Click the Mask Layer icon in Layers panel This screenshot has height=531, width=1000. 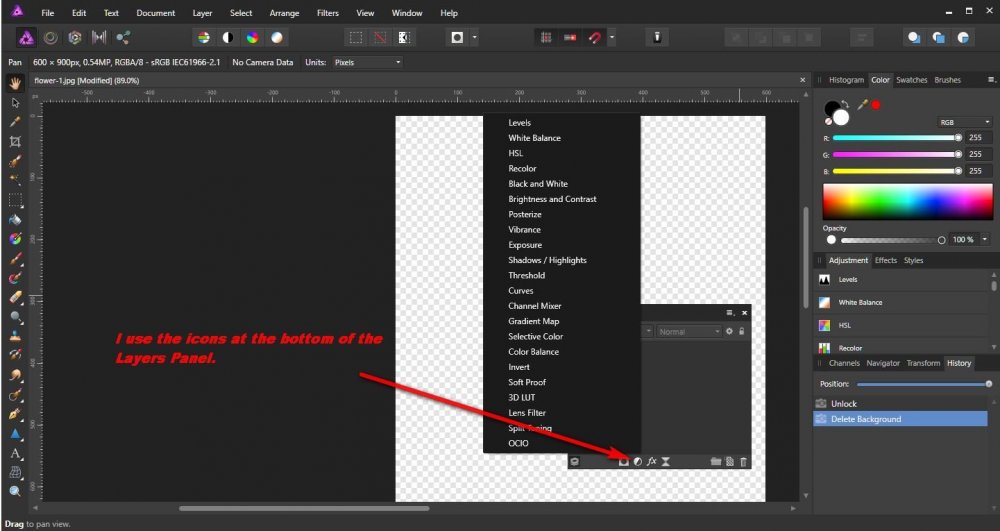point(623,461)
